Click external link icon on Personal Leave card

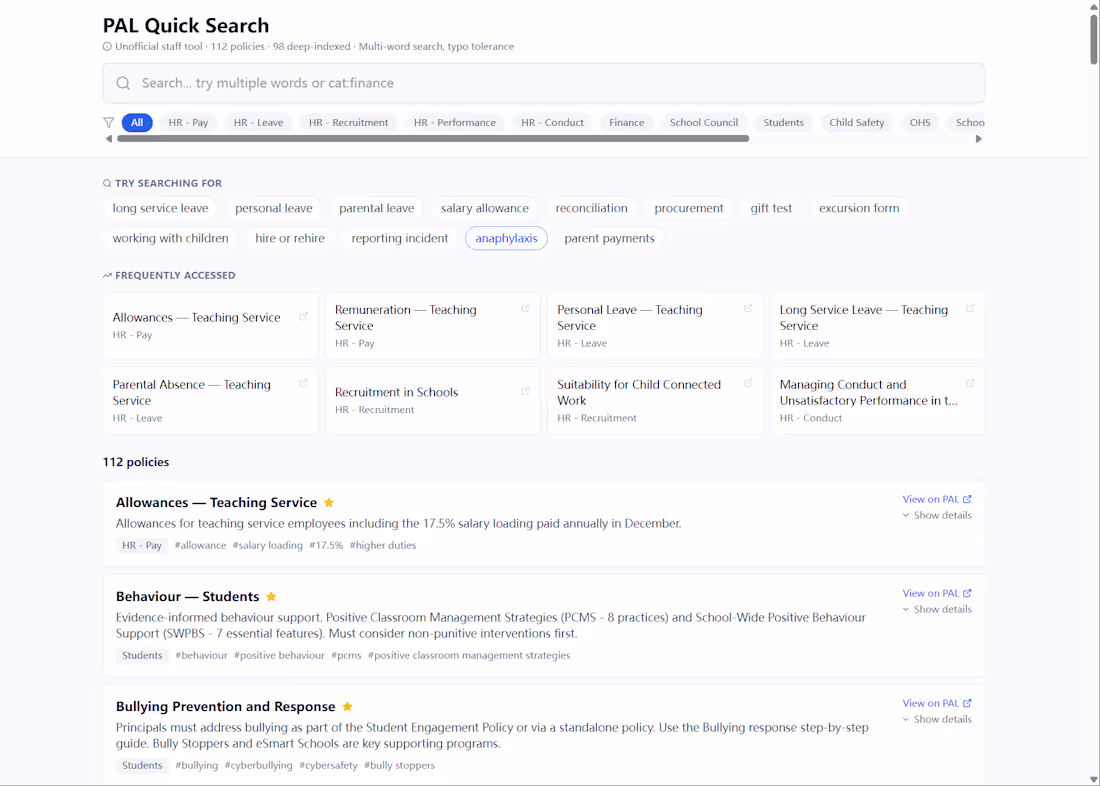pyautogui.click(x=748, y=309)
